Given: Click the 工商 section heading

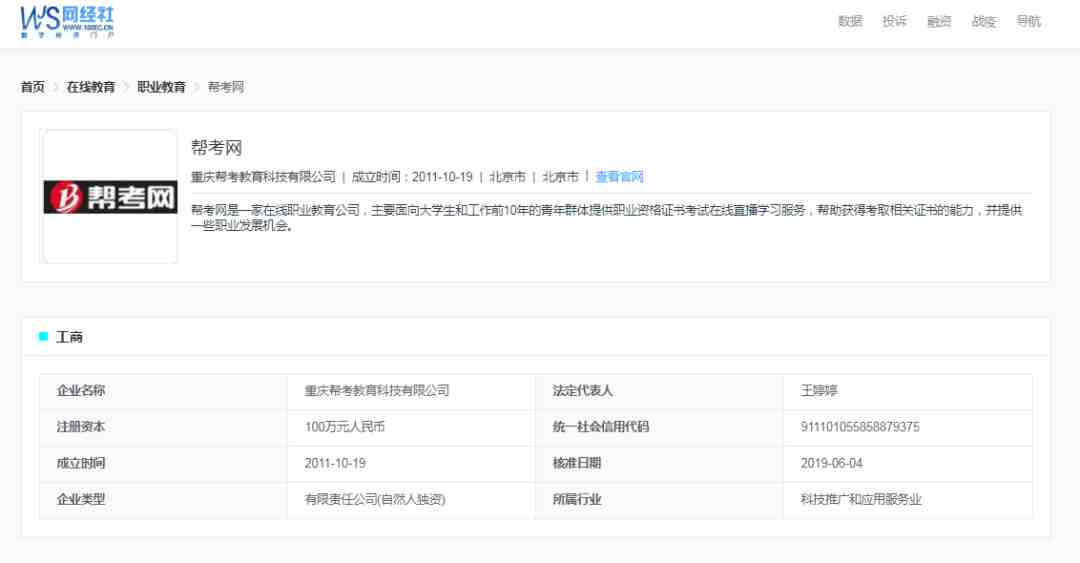Looking at the screenshot, I should pos(69,337).
